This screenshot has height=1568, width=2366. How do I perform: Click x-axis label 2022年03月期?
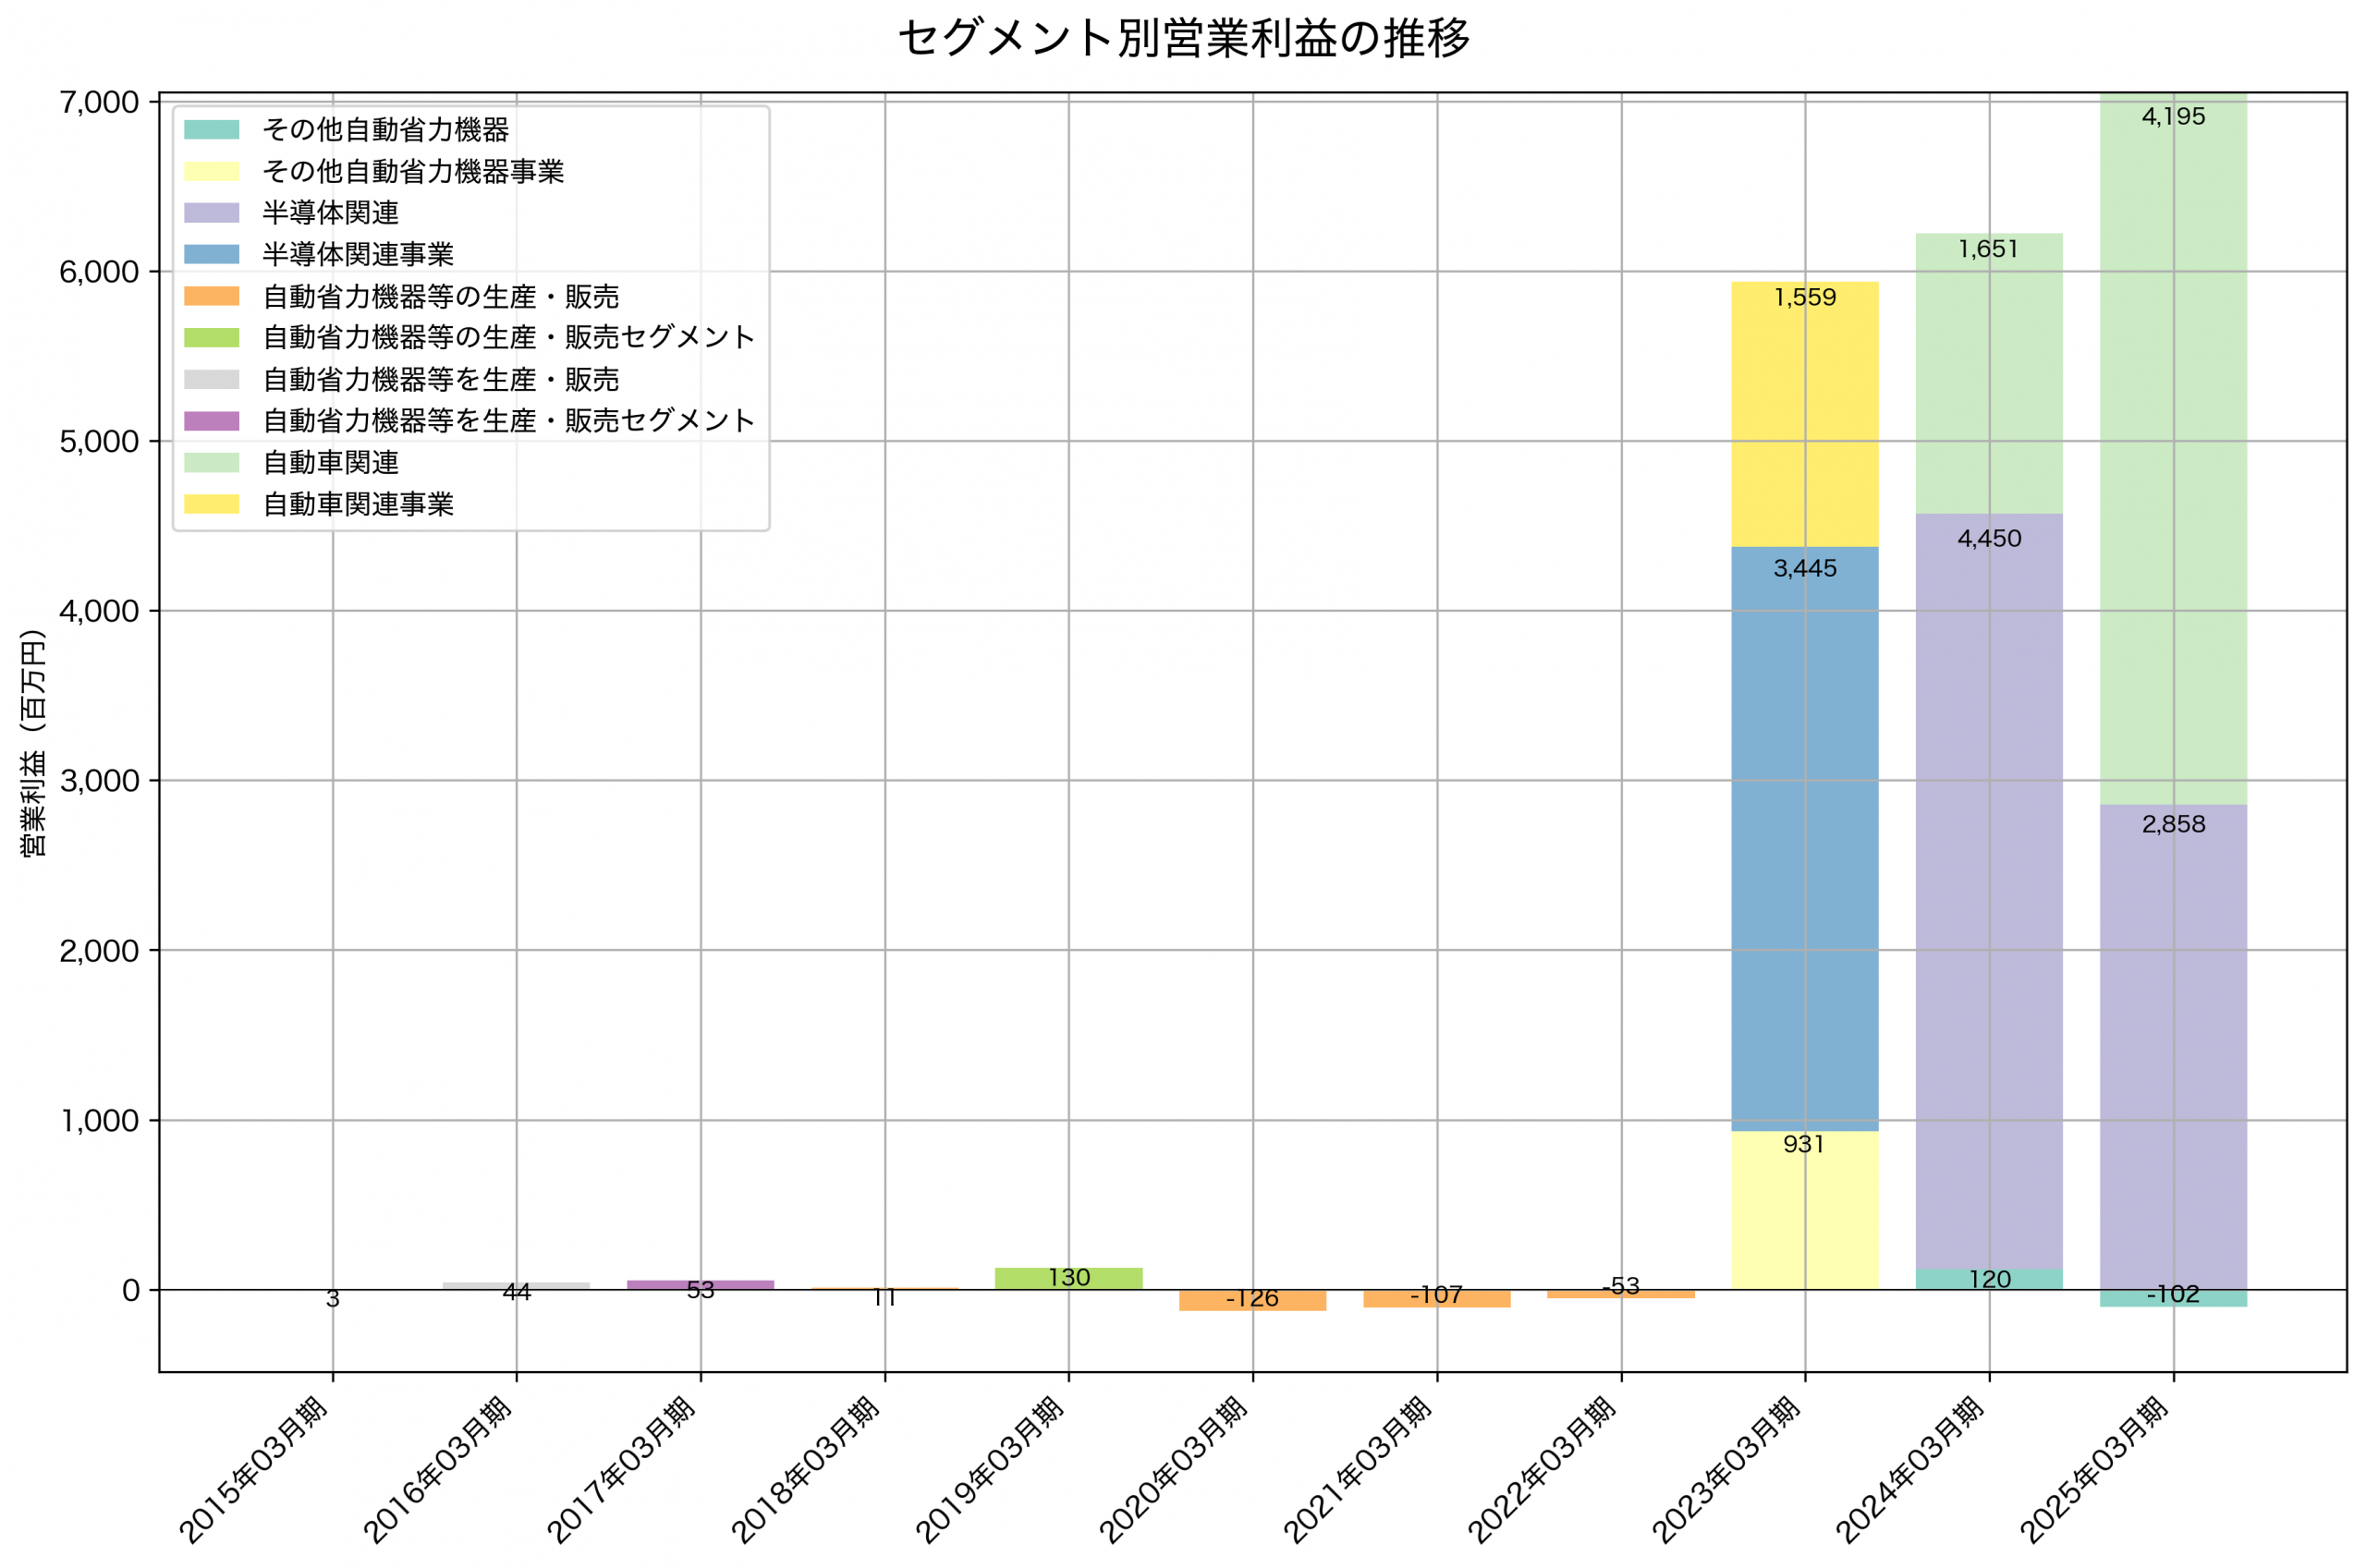1541,1471
